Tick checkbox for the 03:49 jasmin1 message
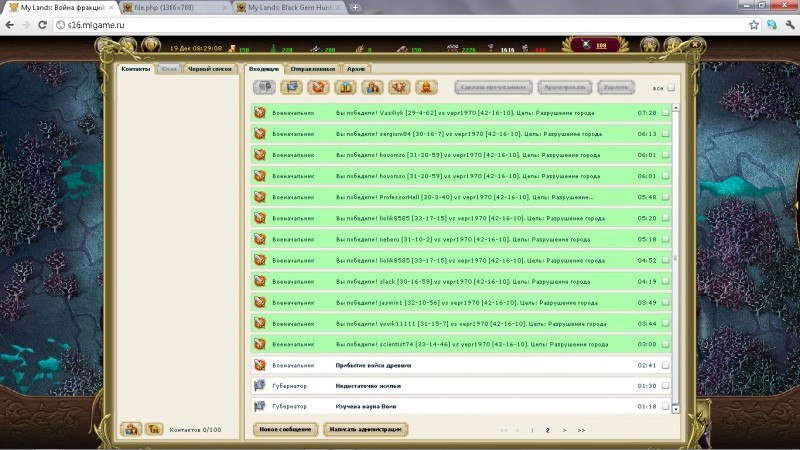Viewport: 800px width, 450px height. point(665,303)
